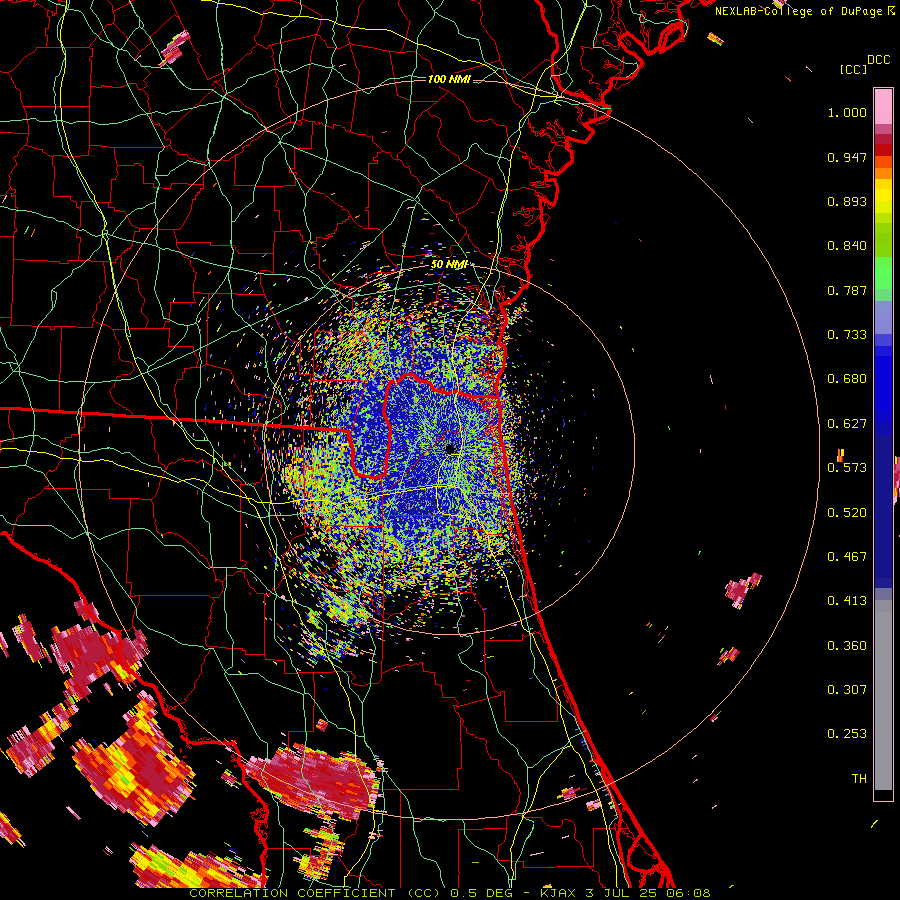This screenshot has height=900, width=900.
Task: Click the TH label at scale bottom
Action: click(x=859, y=779)
